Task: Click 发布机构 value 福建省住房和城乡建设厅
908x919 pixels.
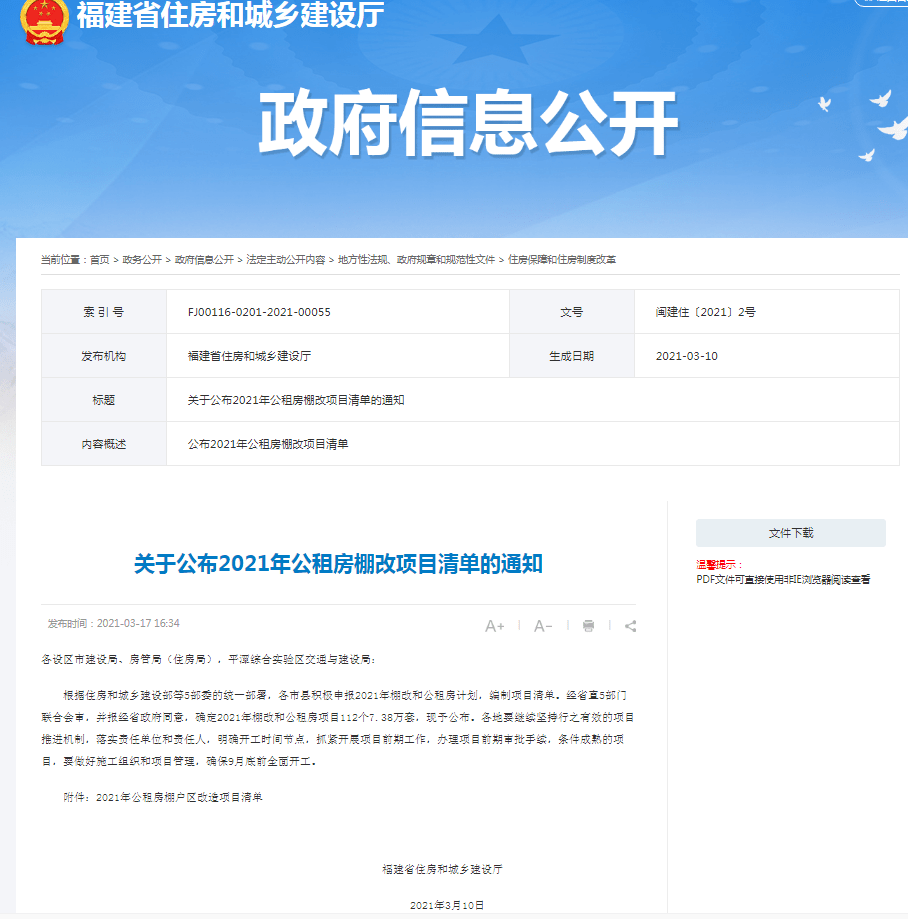Action: 249,356
